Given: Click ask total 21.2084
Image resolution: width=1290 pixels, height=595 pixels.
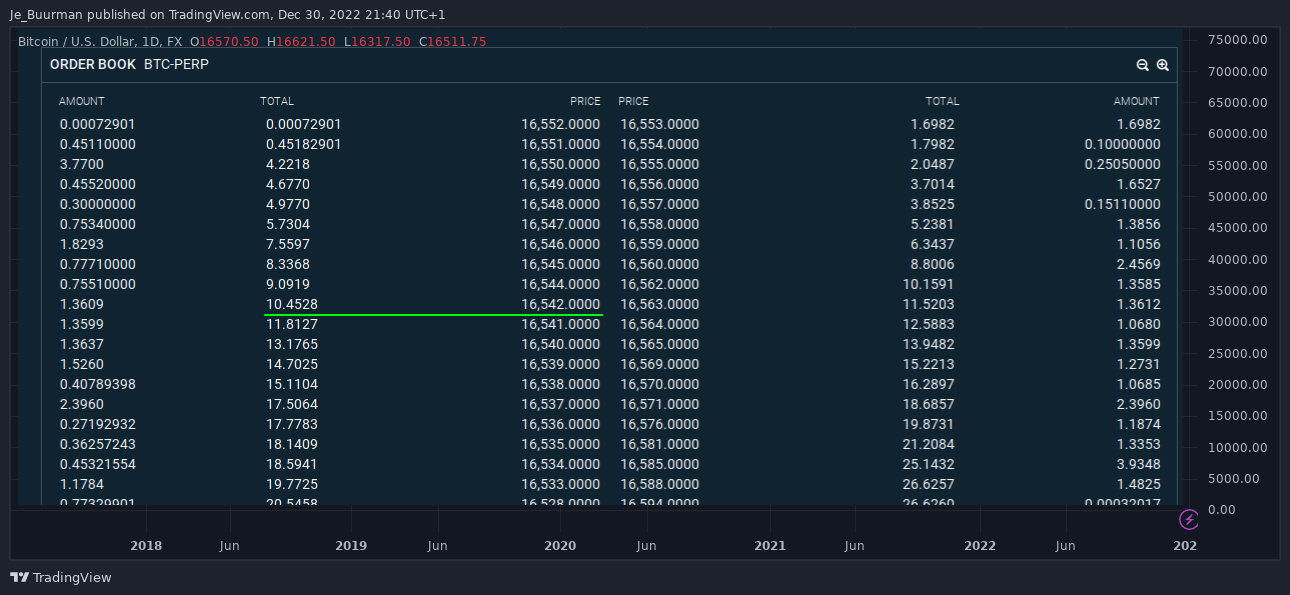Looking at the screenshot, I should coord(929,444).
